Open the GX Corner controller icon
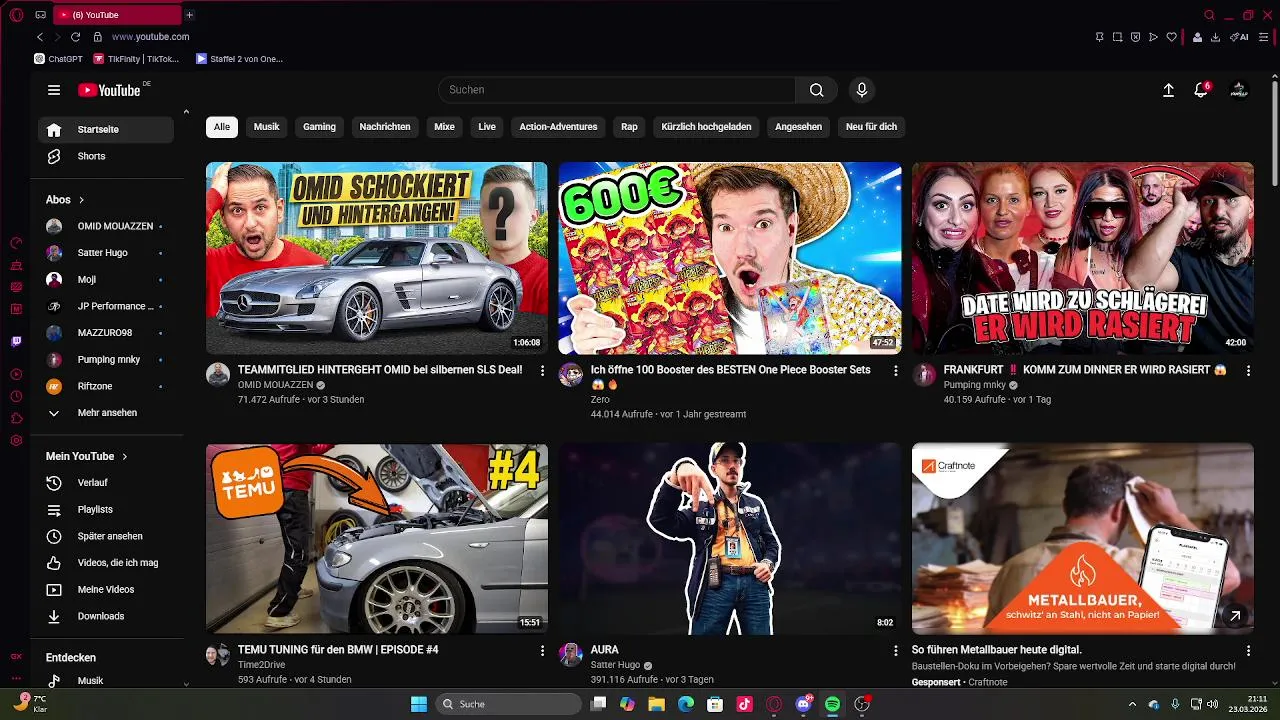Image resolution: width=1280 pixels, height=720 pixels. coord(41,15)
